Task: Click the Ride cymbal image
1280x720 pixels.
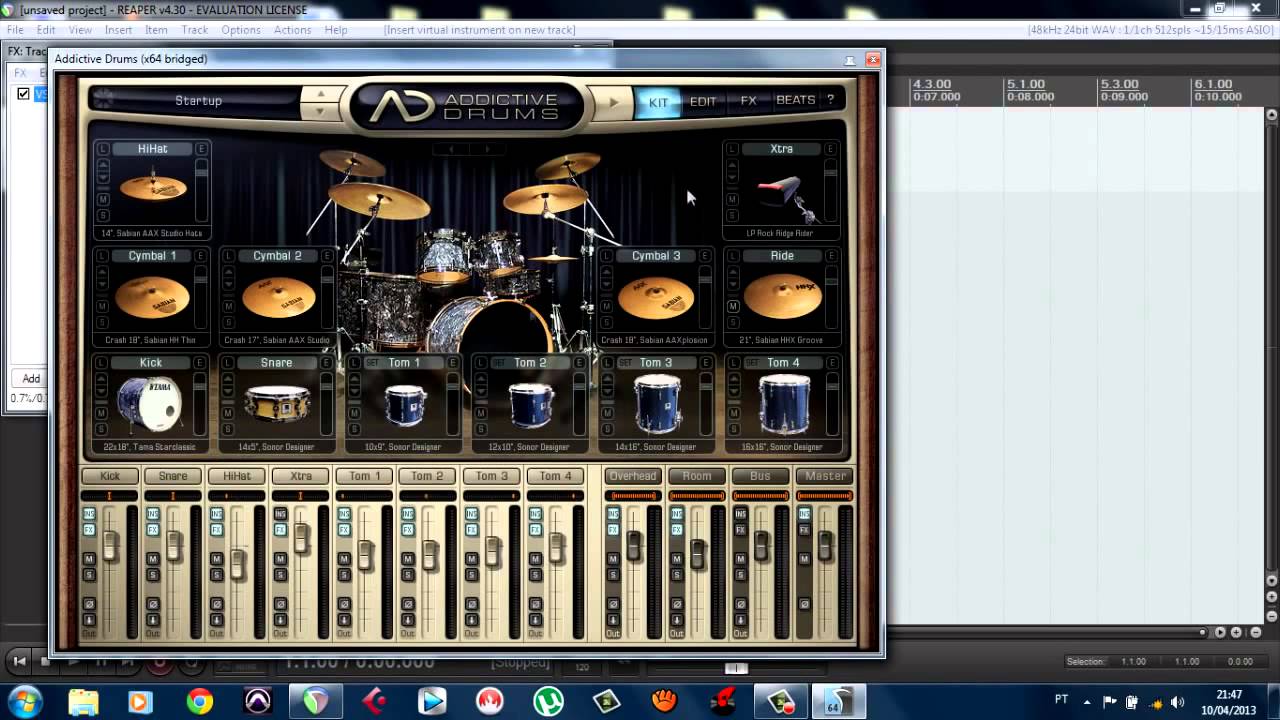Action: coord(782,297)
